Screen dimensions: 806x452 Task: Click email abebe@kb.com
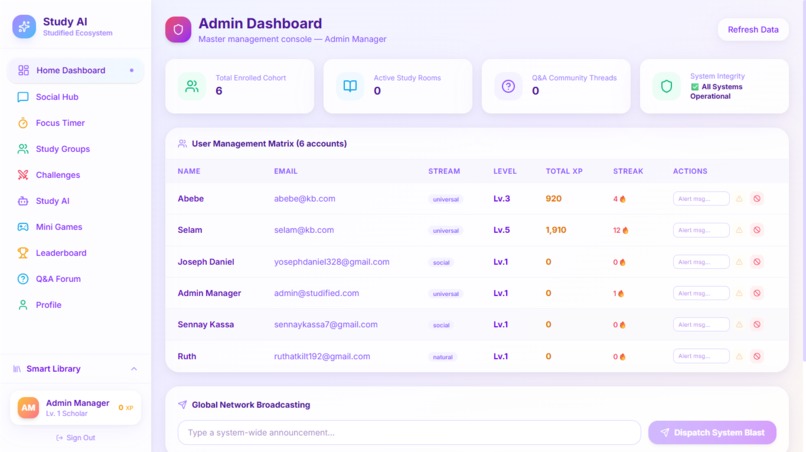click(304, 198)
